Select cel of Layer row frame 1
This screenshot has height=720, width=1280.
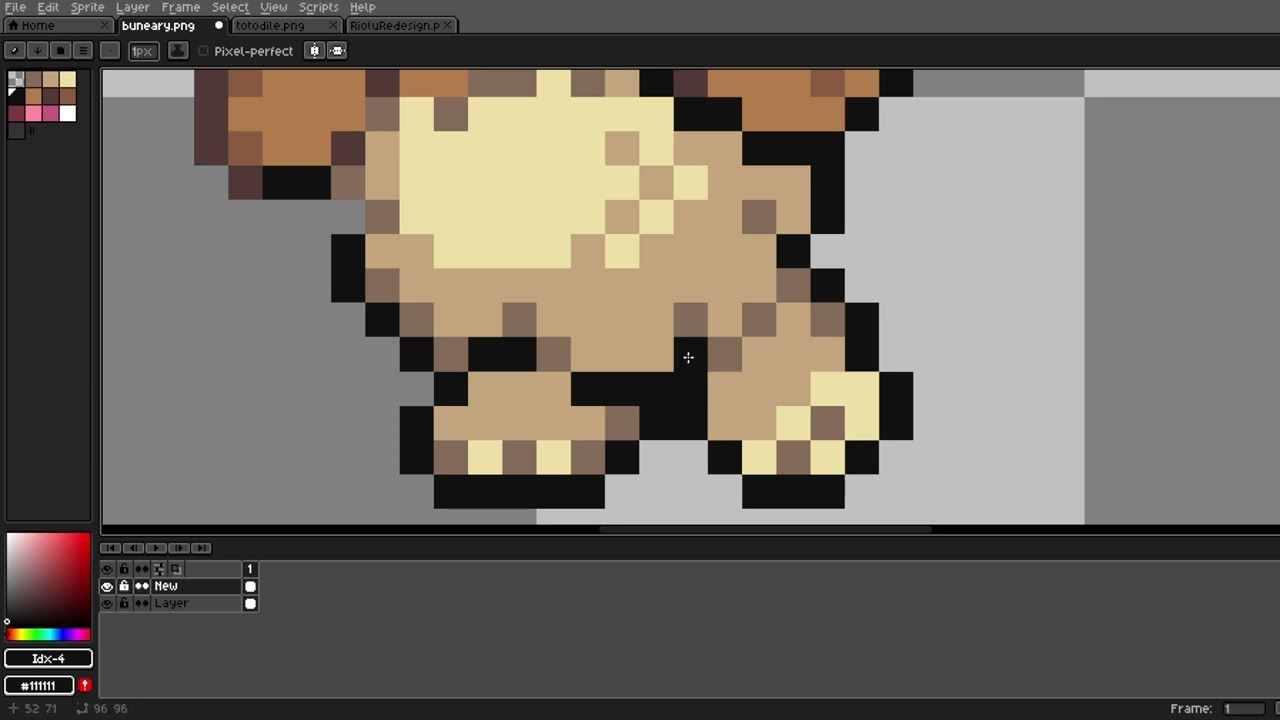250,603
